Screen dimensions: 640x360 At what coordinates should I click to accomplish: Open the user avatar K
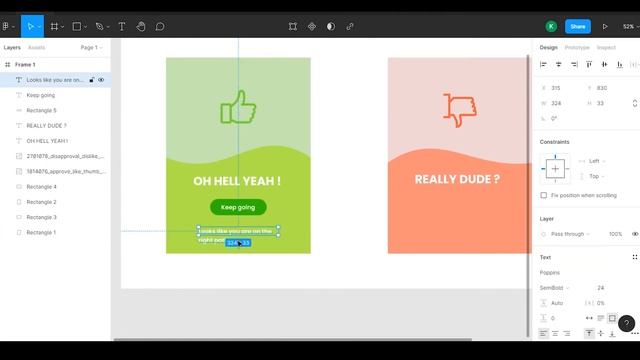(551, 27)
